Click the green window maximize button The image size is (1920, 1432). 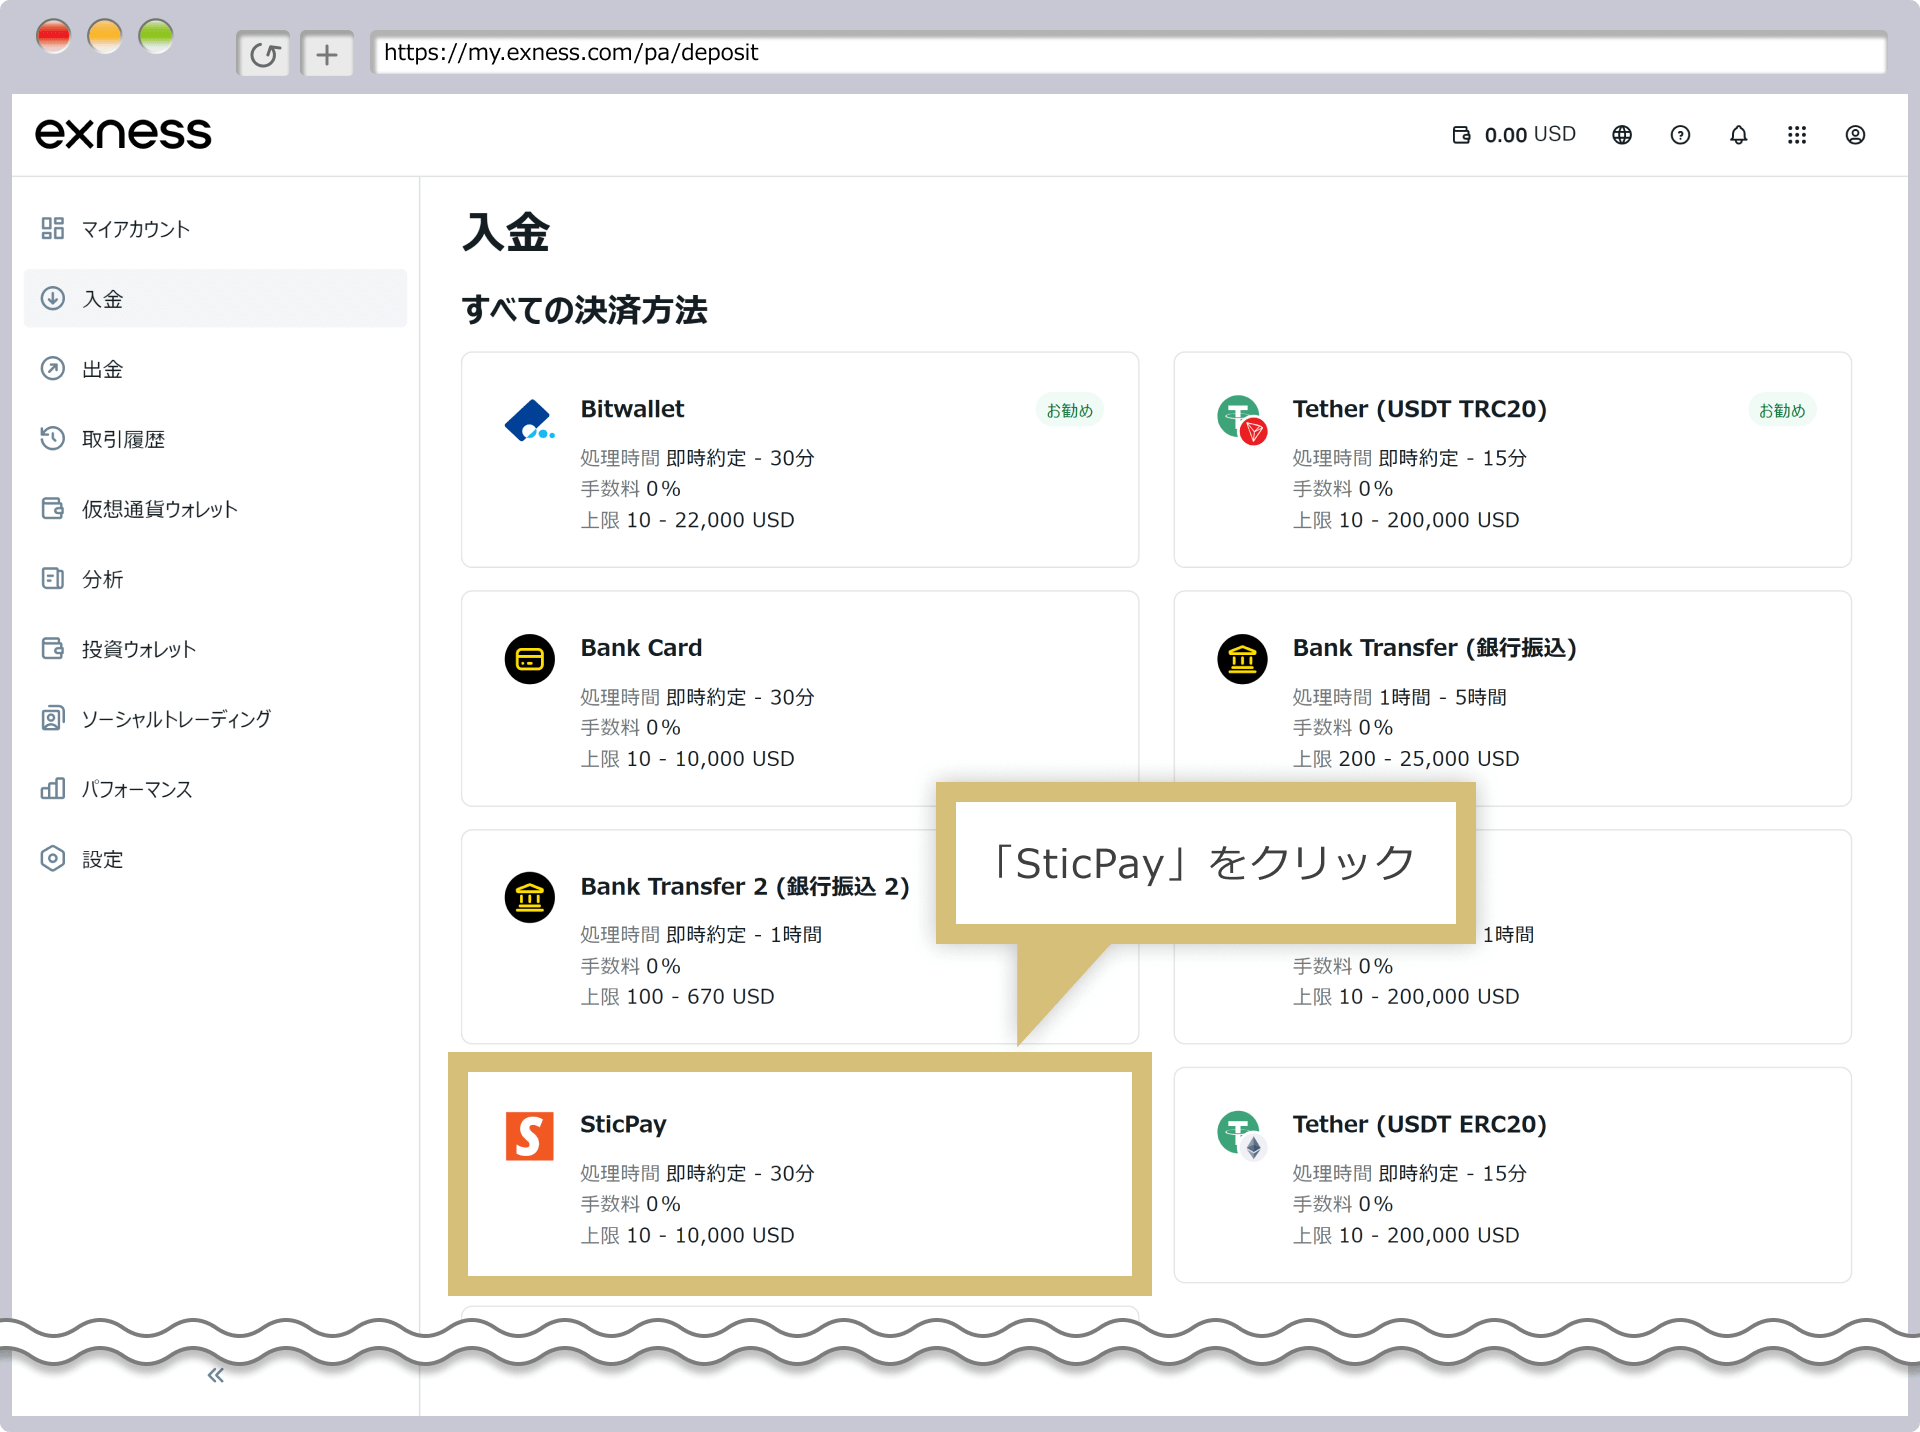[155, 36]
